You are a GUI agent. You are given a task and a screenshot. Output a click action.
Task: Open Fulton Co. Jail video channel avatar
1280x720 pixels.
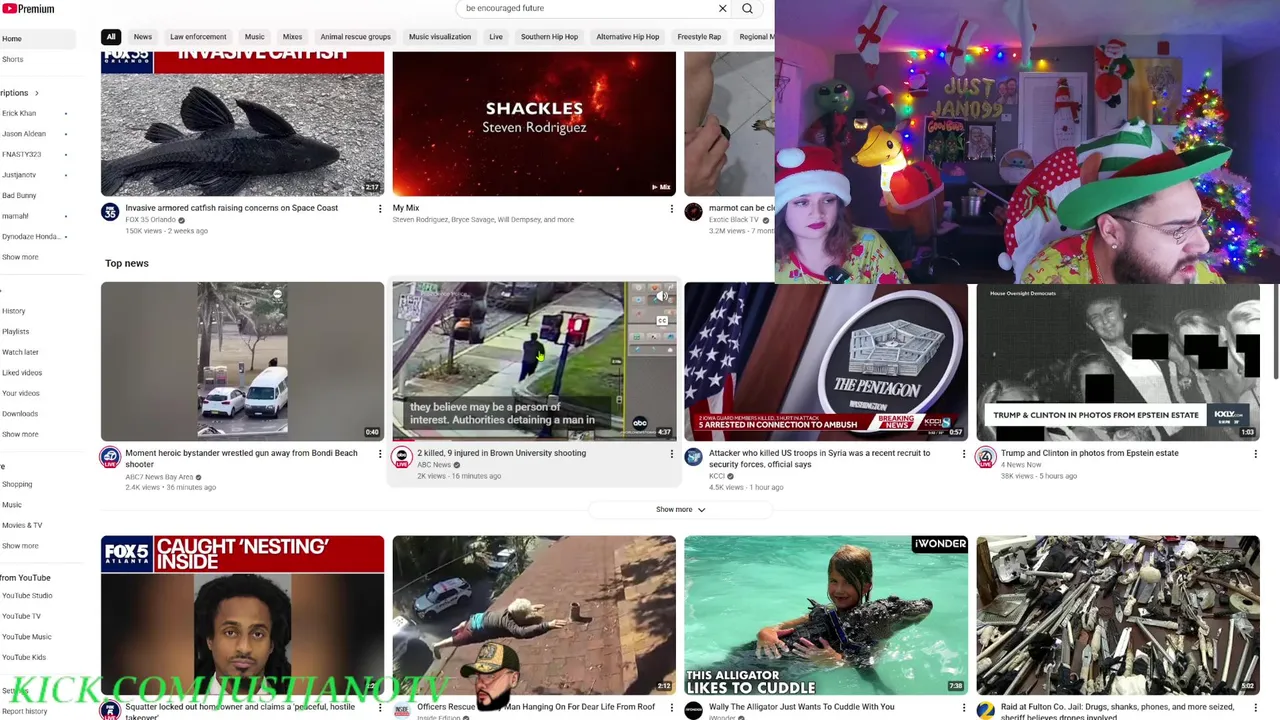(x=986, y=711)
